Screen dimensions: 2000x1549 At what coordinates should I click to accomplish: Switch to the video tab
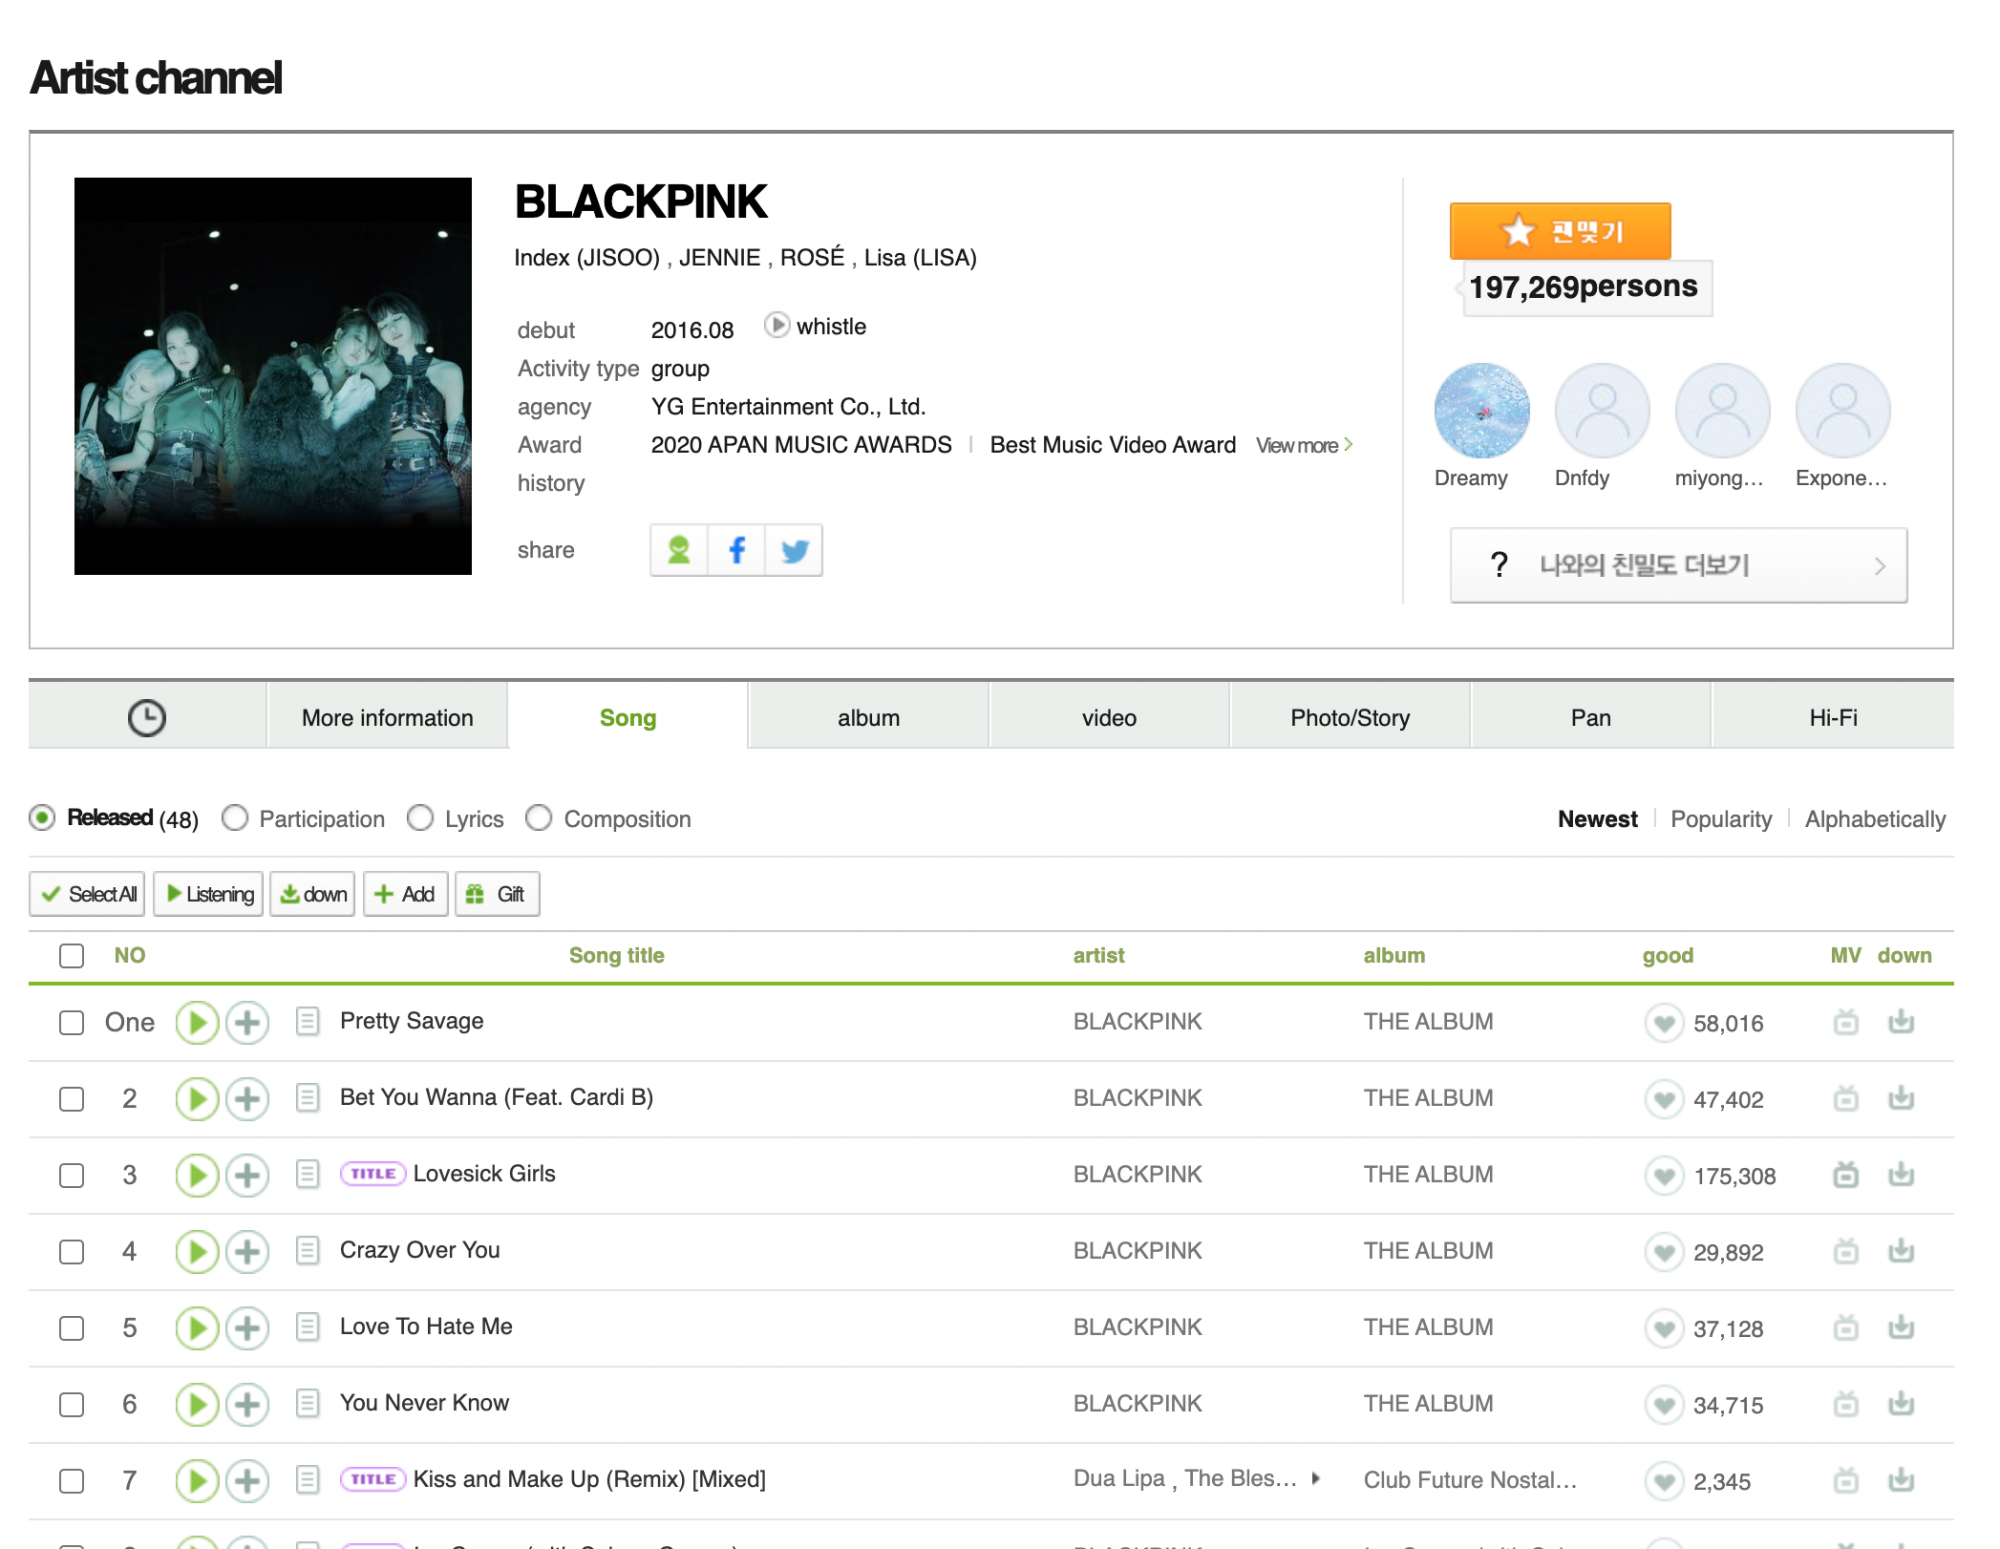coord(1109,717)
